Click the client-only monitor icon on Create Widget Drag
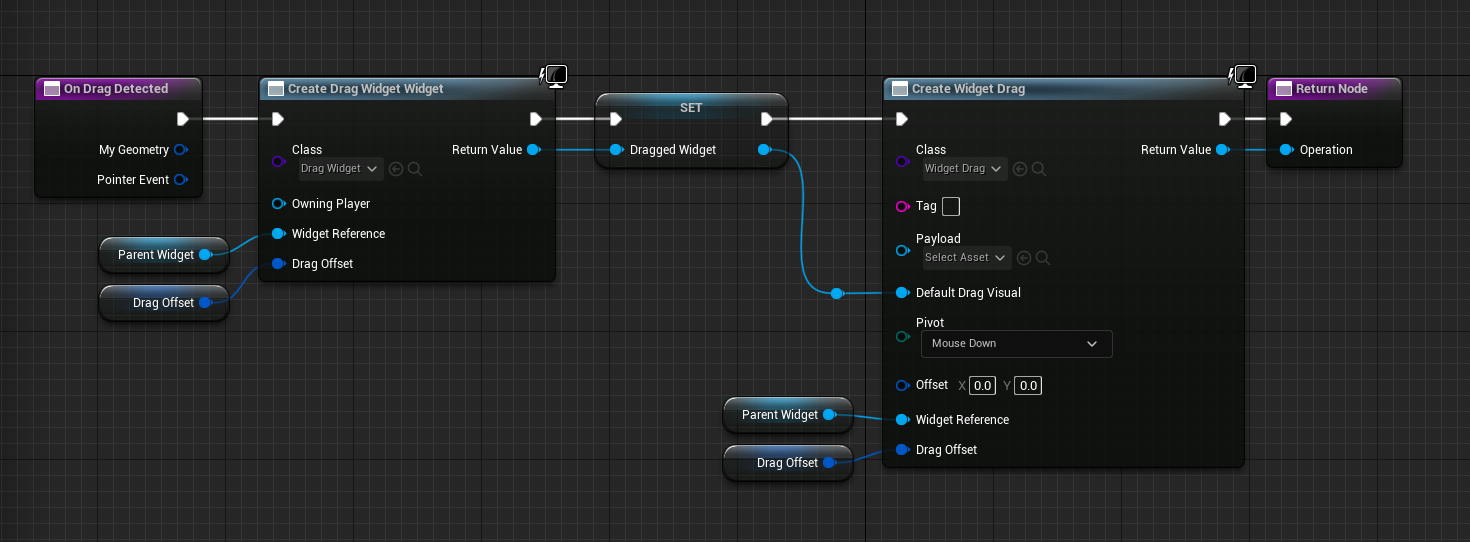Screen dimensions: 1470x542 click(x=1243, y=75)
